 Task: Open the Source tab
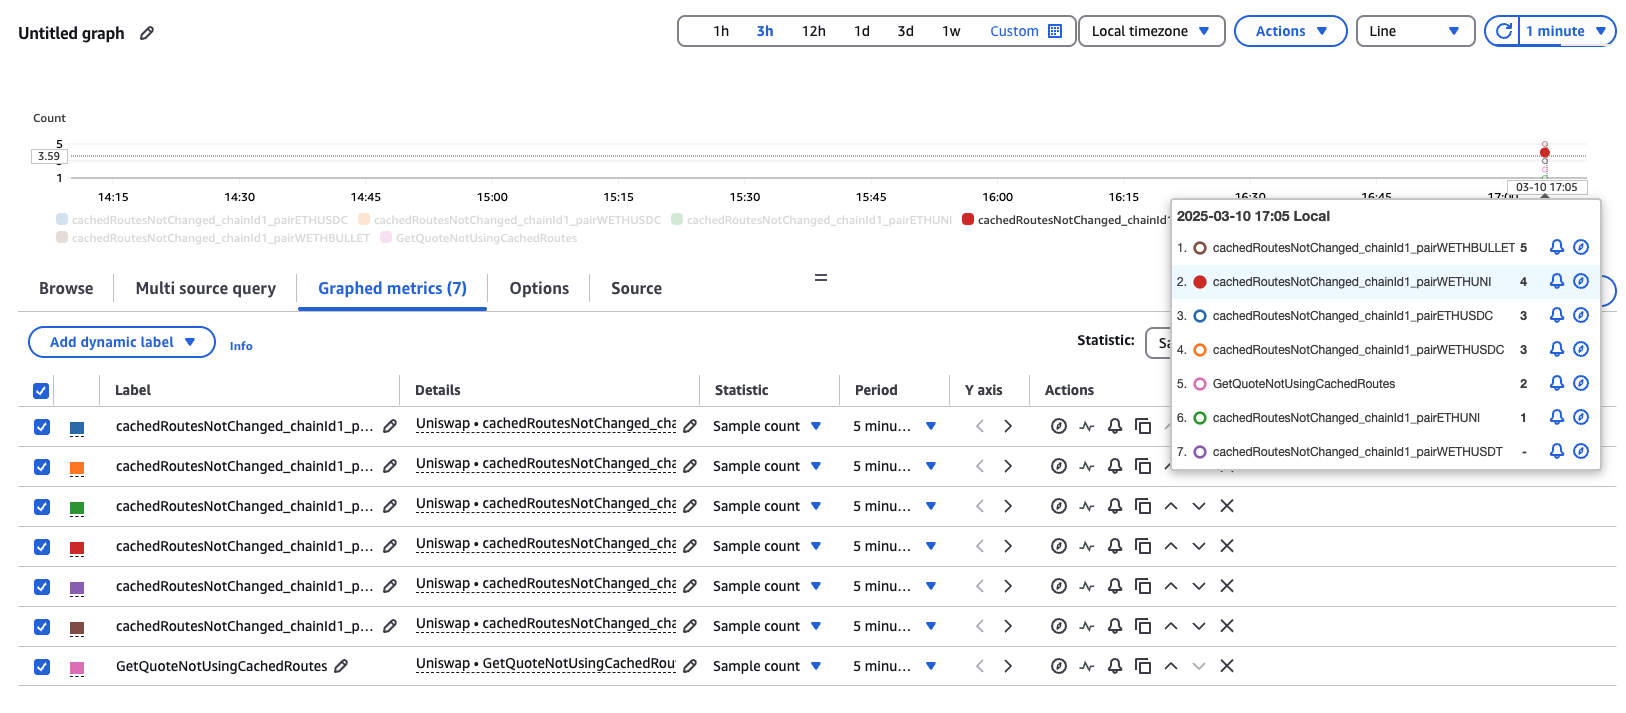[636, 288]
